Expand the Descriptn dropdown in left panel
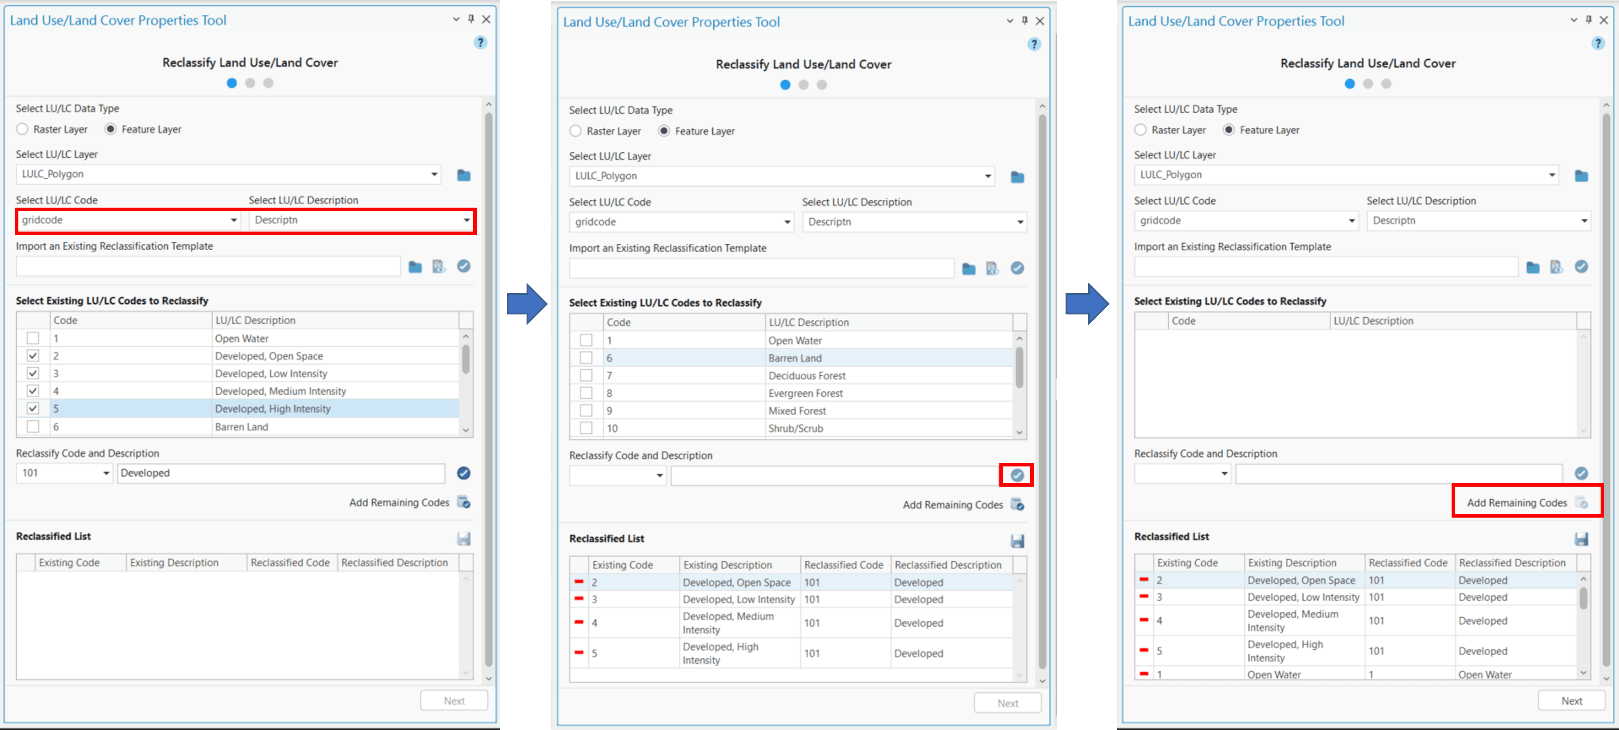This screenshot has width=1619, height=730. [x=466, y=220]
